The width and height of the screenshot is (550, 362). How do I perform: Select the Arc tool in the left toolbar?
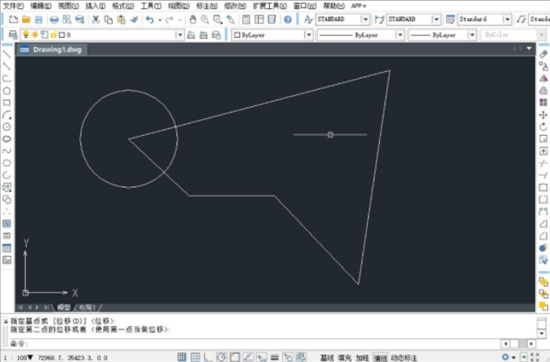point(7,115)
